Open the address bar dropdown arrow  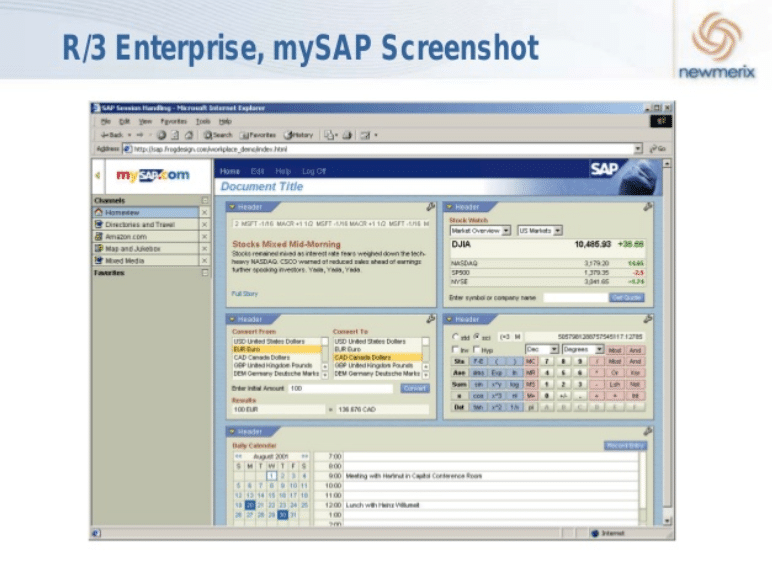point(638,149)
